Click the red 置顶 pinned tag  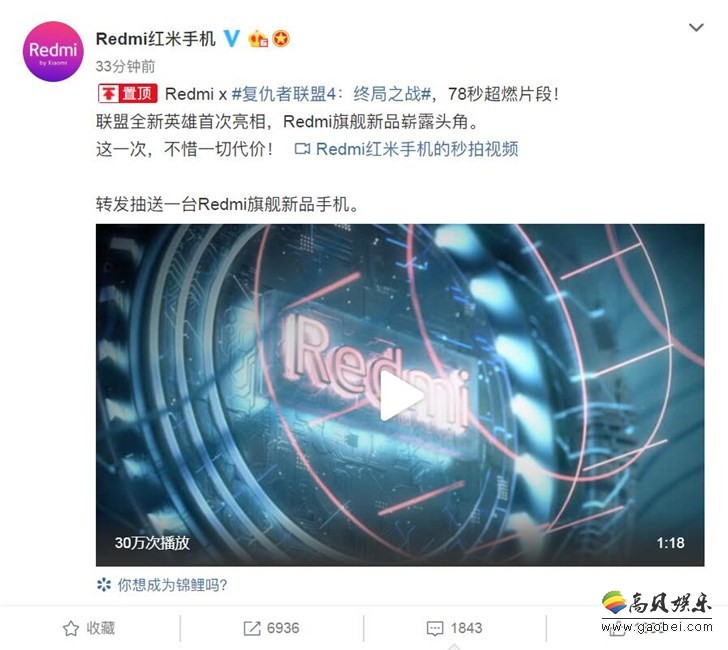pos(128,94)
